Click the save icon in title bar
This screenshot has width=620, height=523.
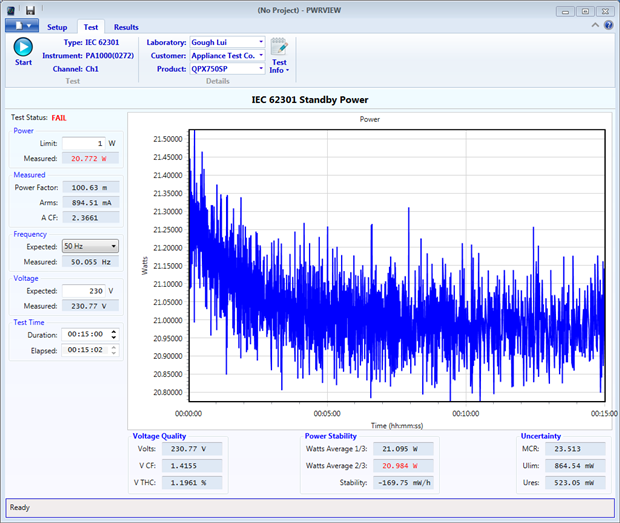tap(30, 10)
